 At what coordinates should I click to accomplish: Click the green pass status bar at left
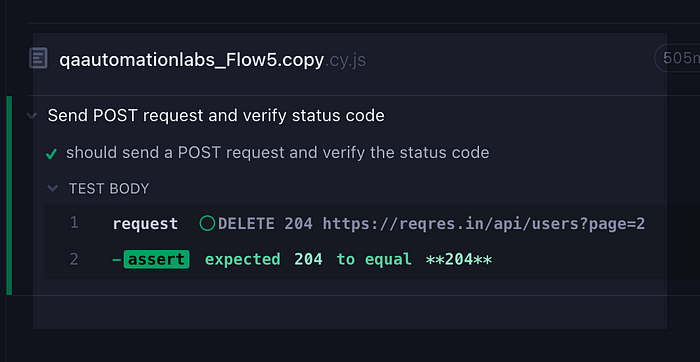[9, 195]
